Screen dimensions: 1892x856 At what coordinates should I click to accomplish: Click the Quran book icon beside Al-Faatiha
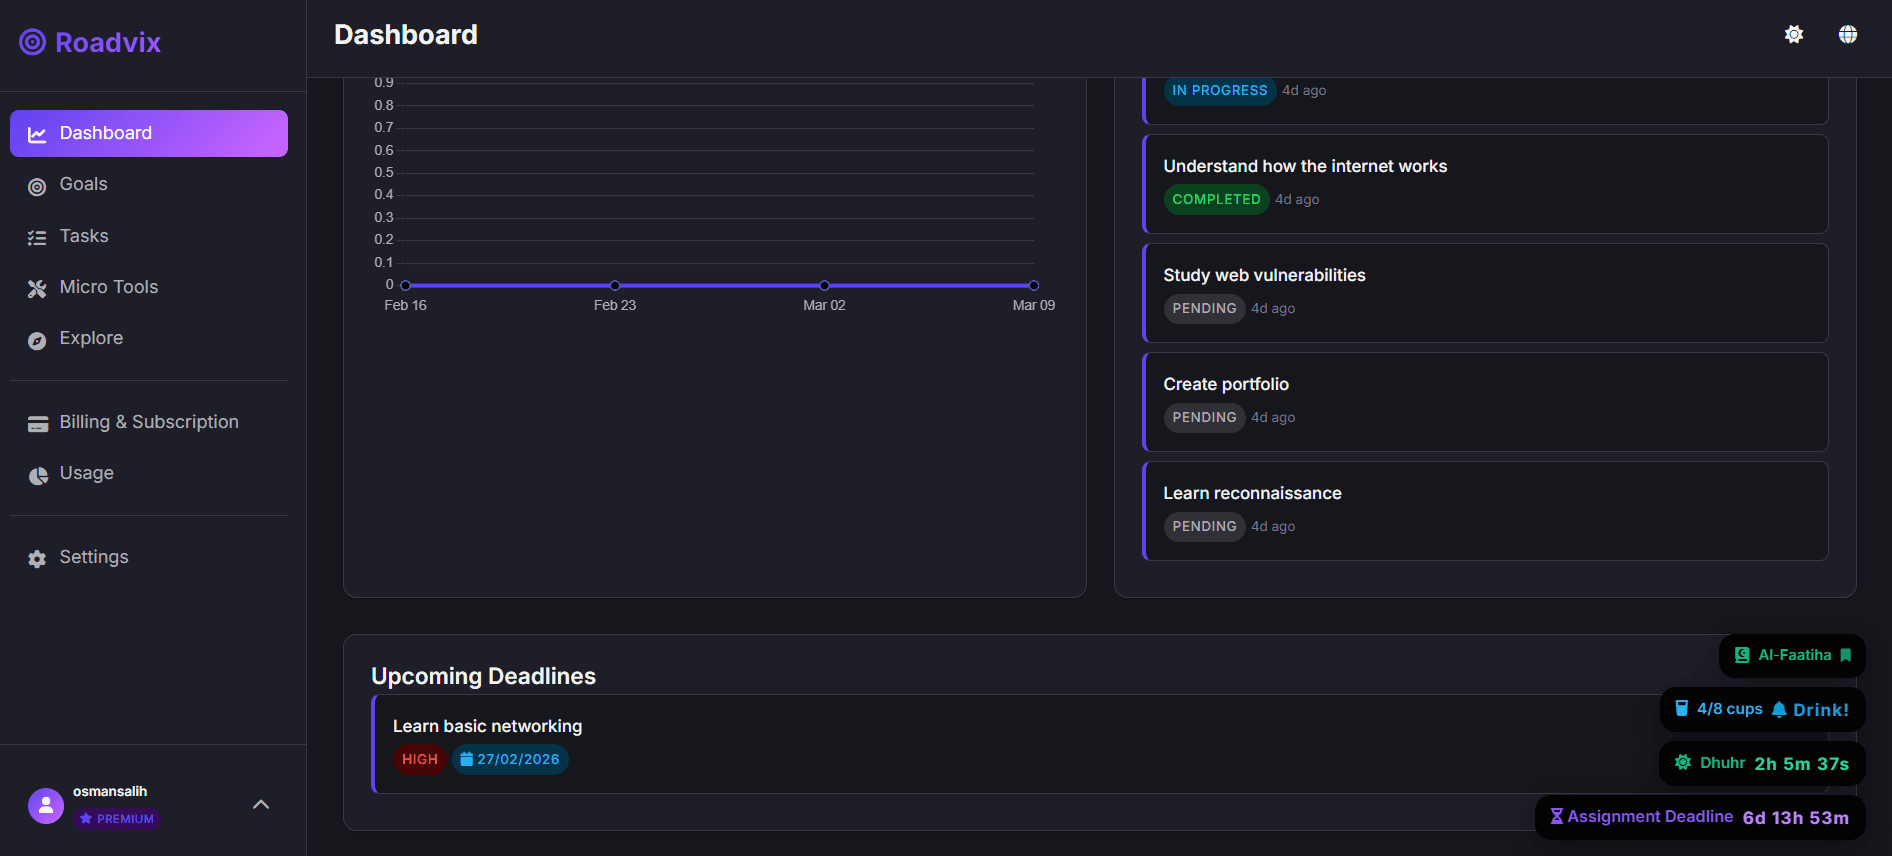pyautogui.click(x=1742, y=655)
